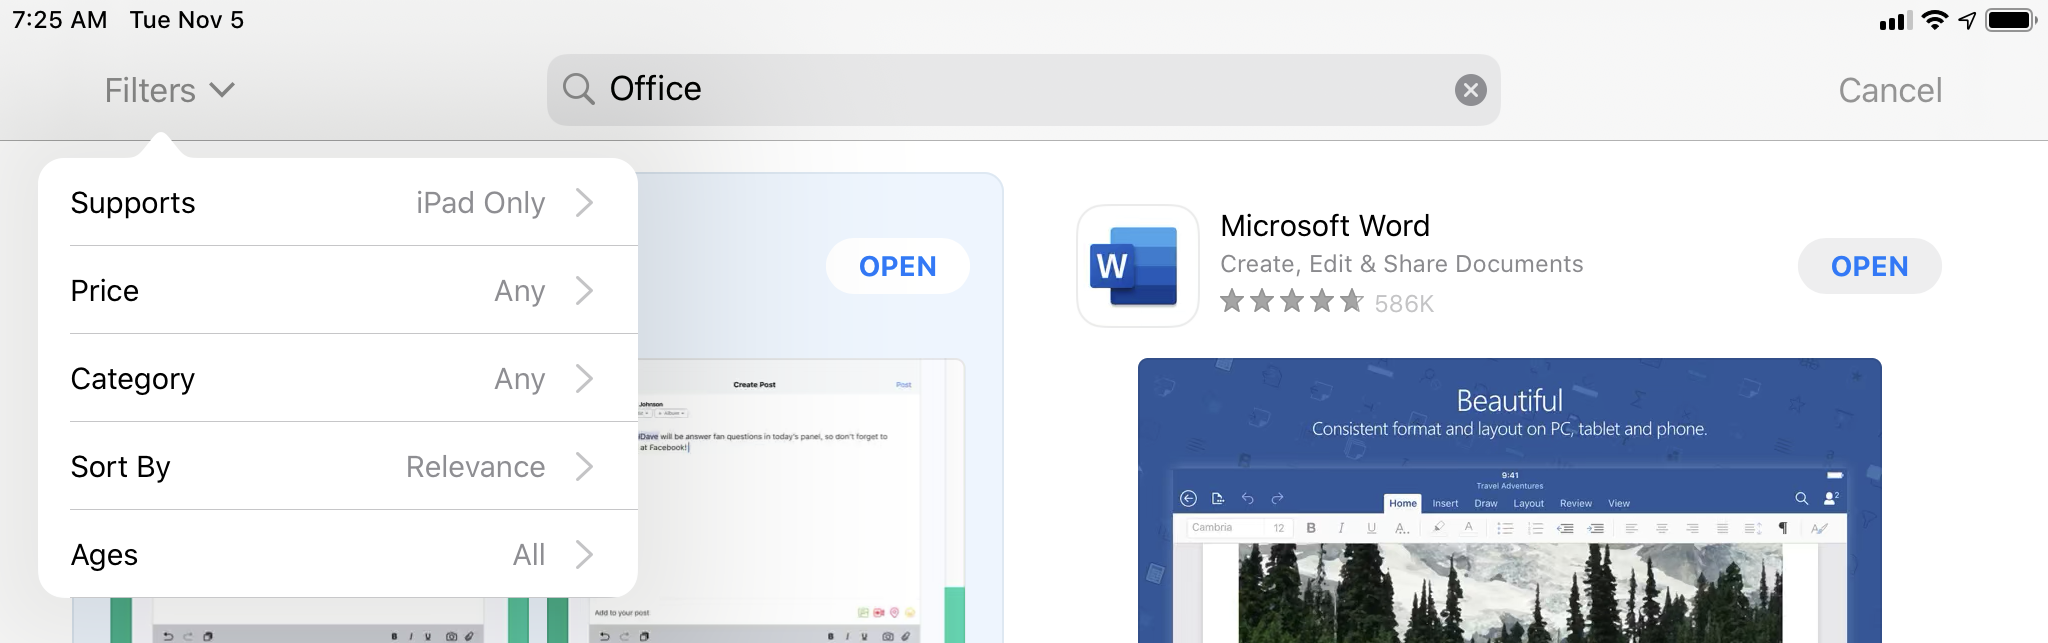Click the Underline icon in Word preview
This screenshot has height=643, width=2048.
click(1371, 528)
